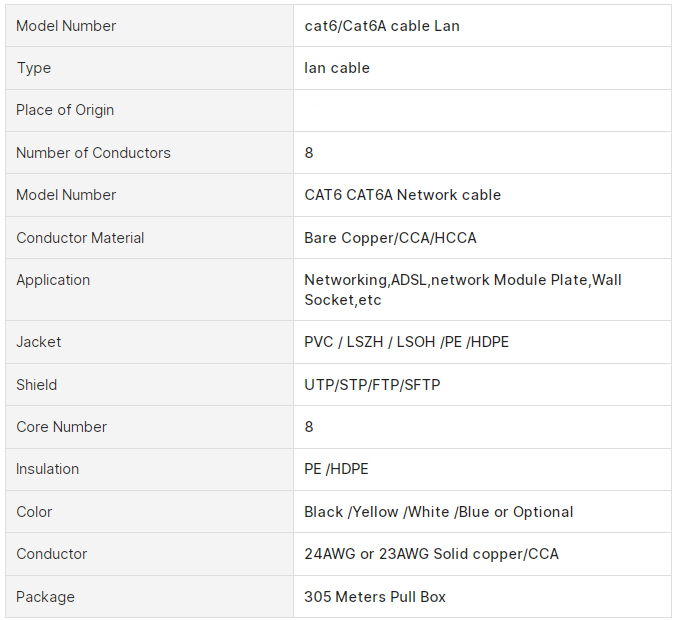682x620 pixels.
Task: Select 'PVC / LSZH / LSOH /PE /HDPE' value
Action: [407, 342]
